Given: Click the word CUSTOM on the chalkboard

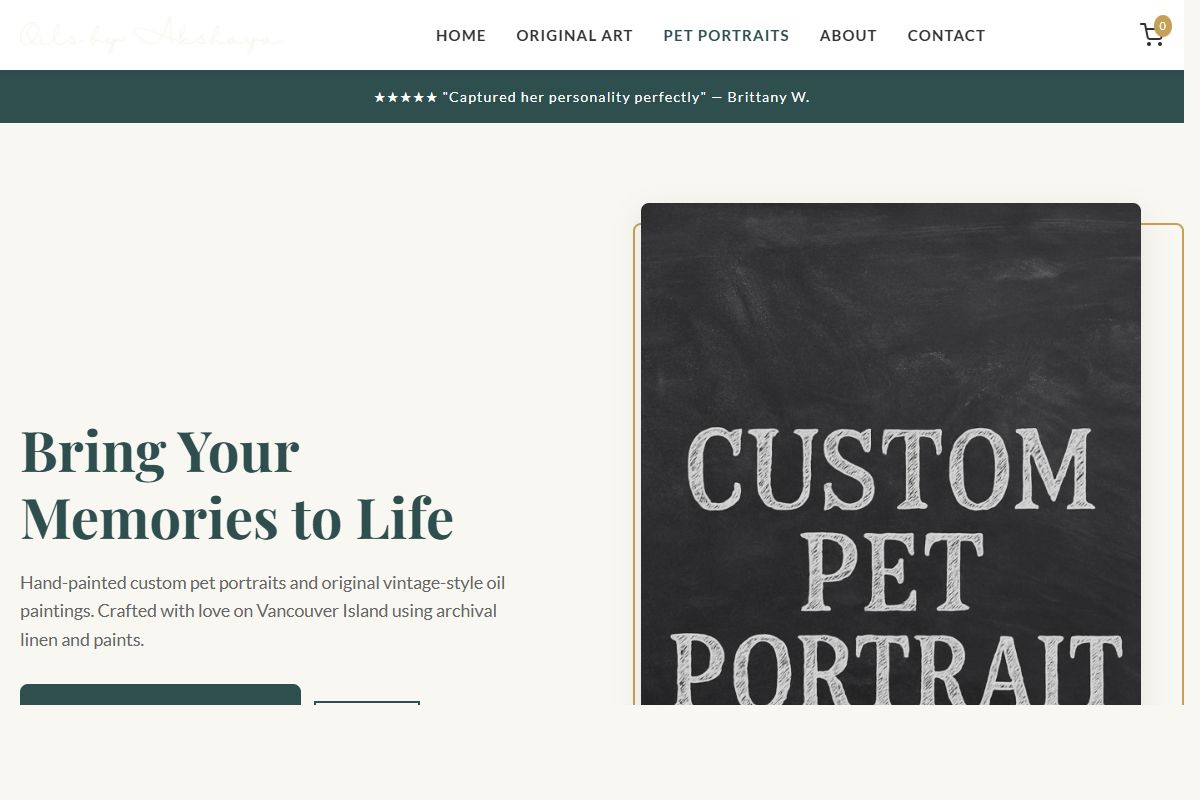Looking at the screenshot, I should coord(888,466).
